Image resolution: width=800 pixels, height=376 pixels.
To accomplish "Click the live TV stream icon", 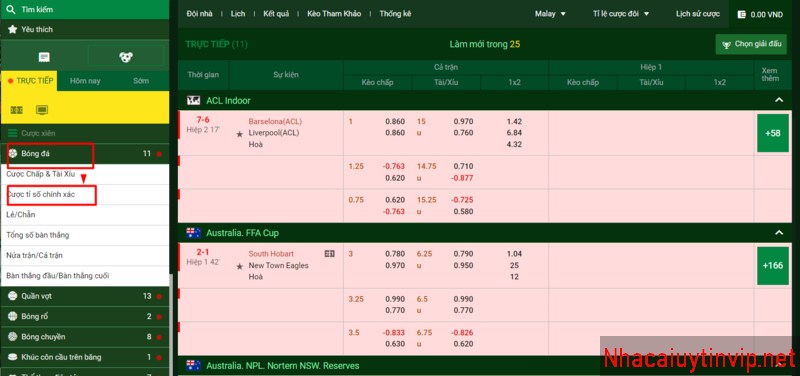I will [42, 110].
